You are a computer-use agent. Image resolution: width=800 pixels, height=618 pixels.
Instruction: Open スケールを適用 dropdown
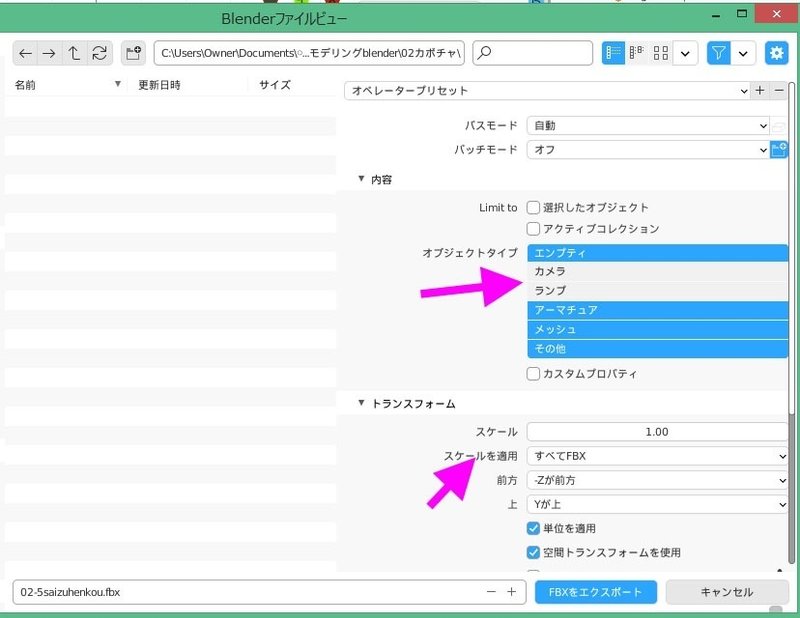tap(658, 456)
